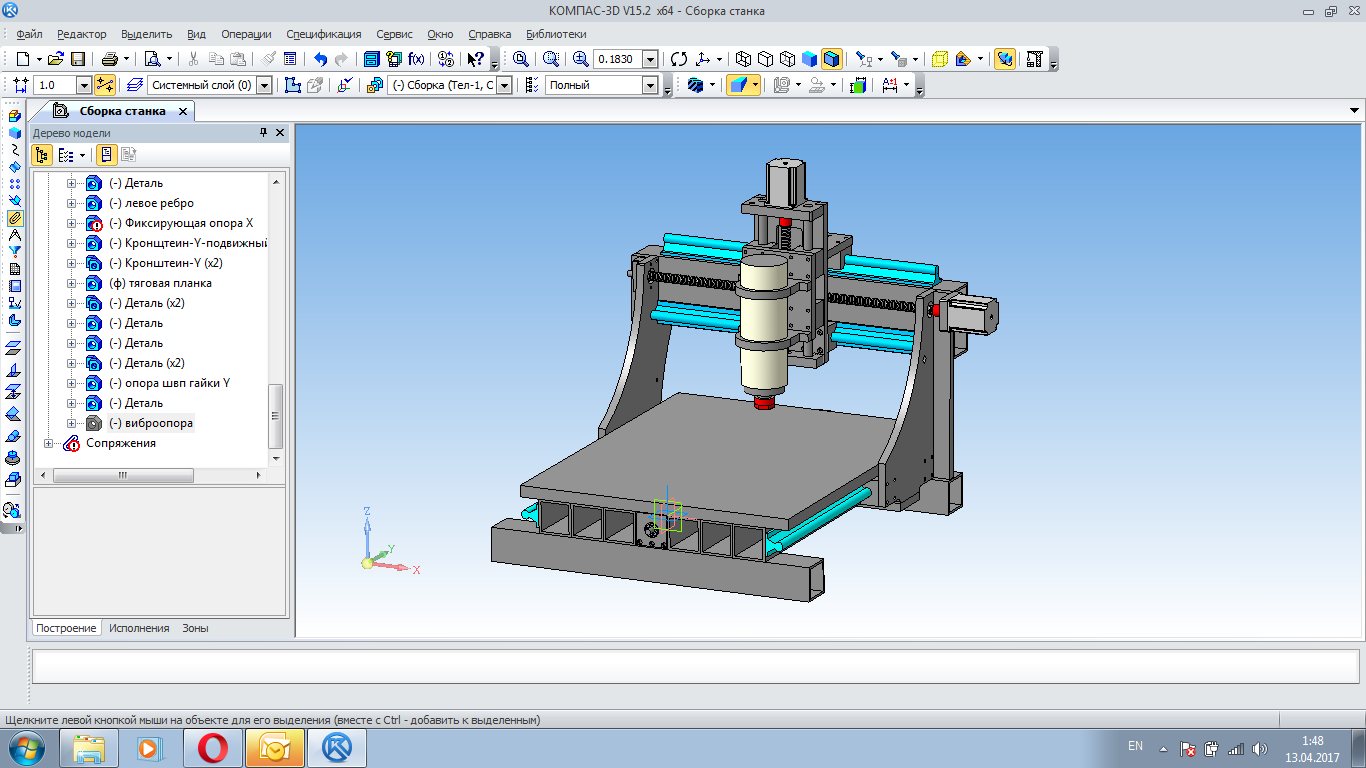Toggle shaded-with-edges display mode

[832, 59]
